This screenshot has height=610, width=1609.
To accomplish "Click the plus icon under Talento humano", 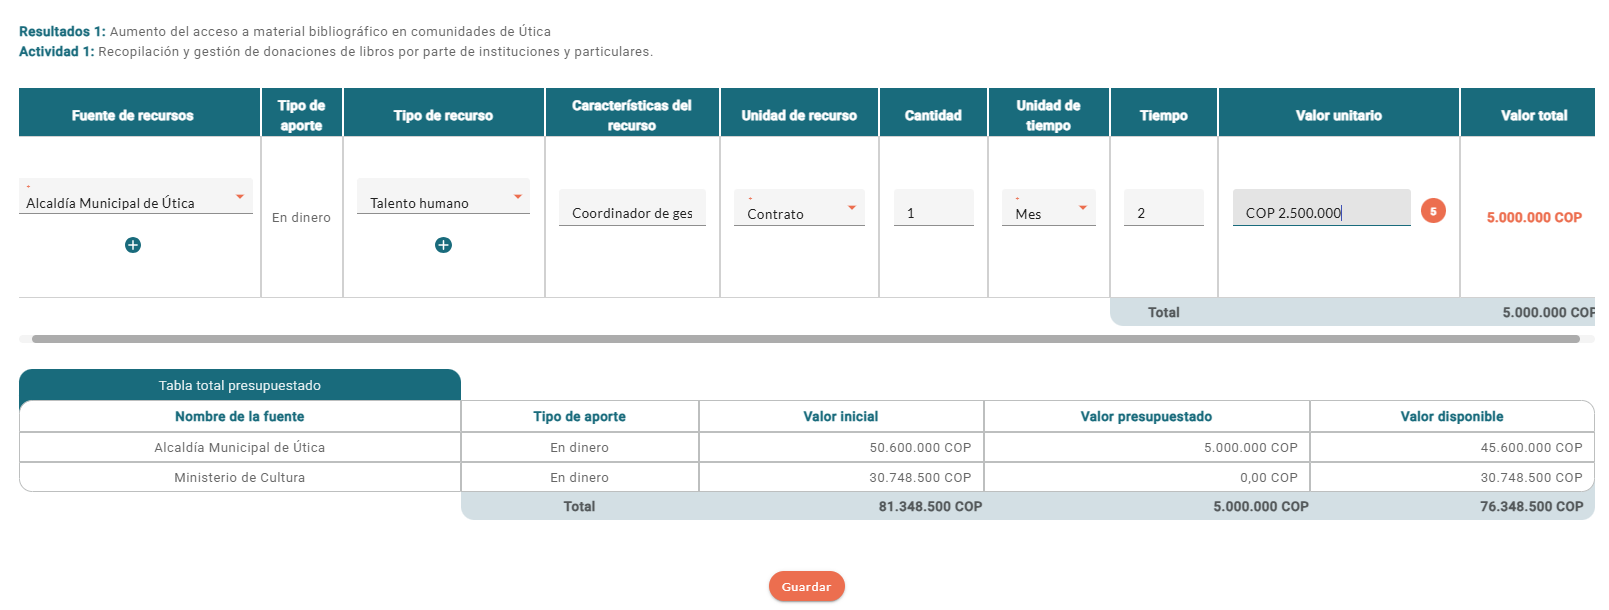I will [442, 244].
